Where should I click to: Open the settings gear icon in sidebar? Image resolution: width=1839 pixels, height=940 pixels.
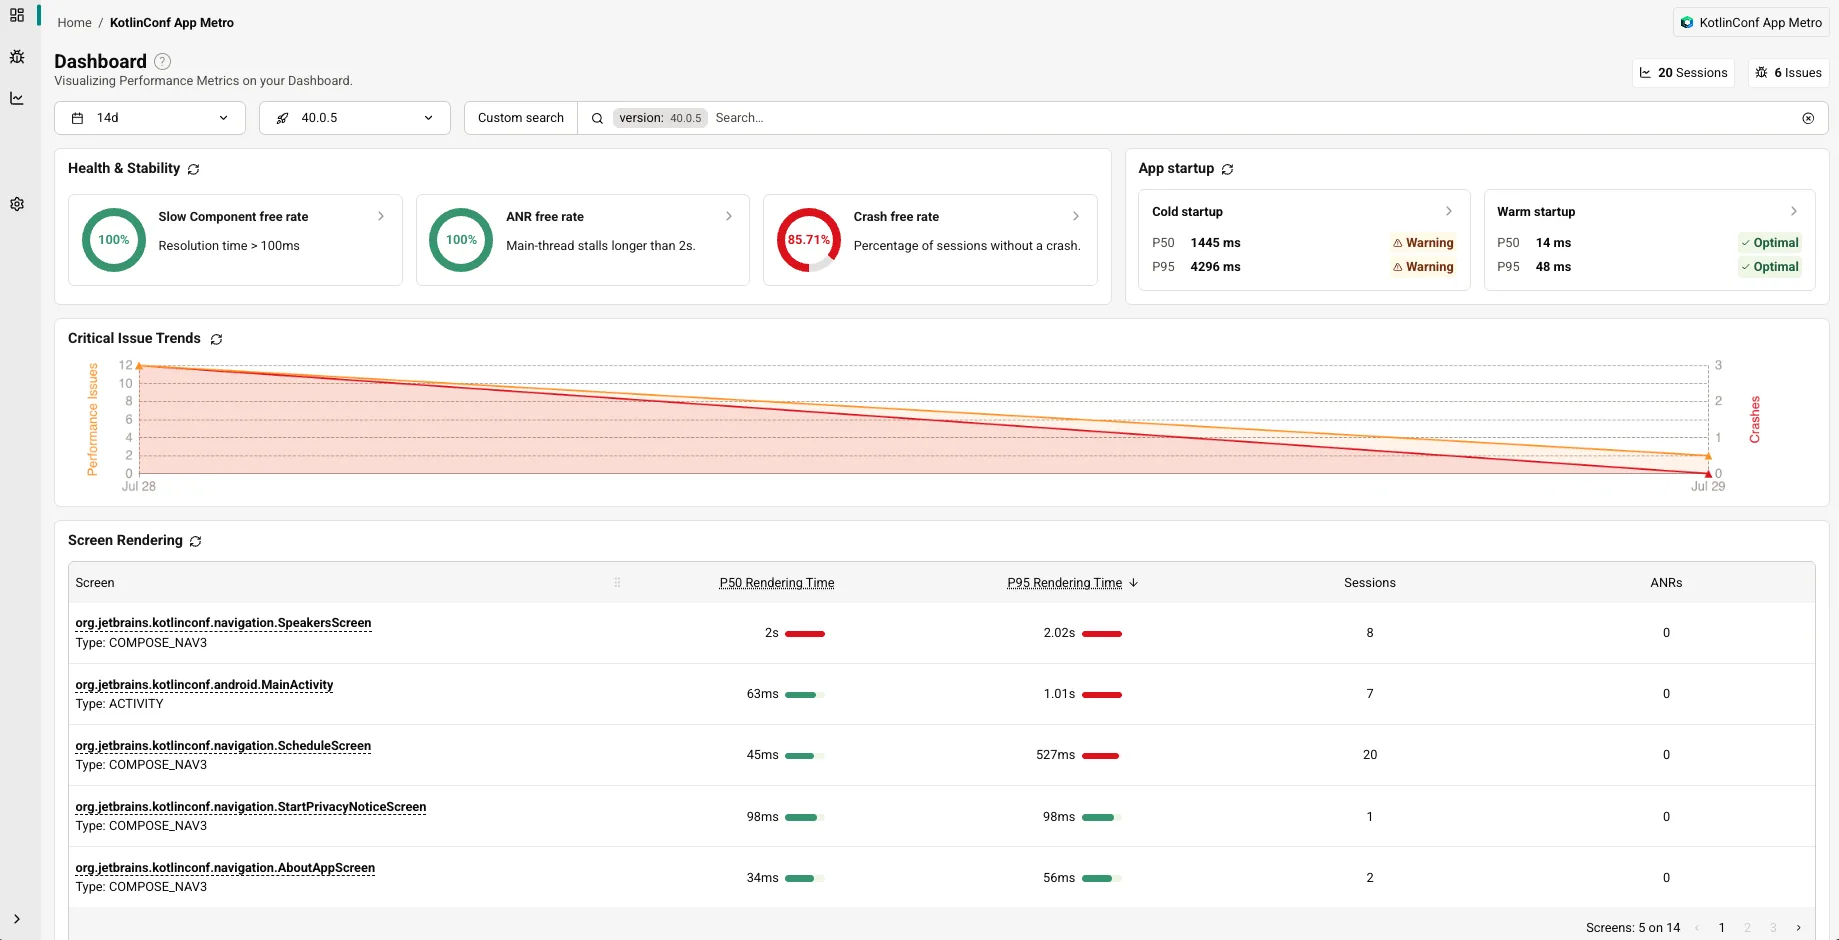[x=17, y=204]
